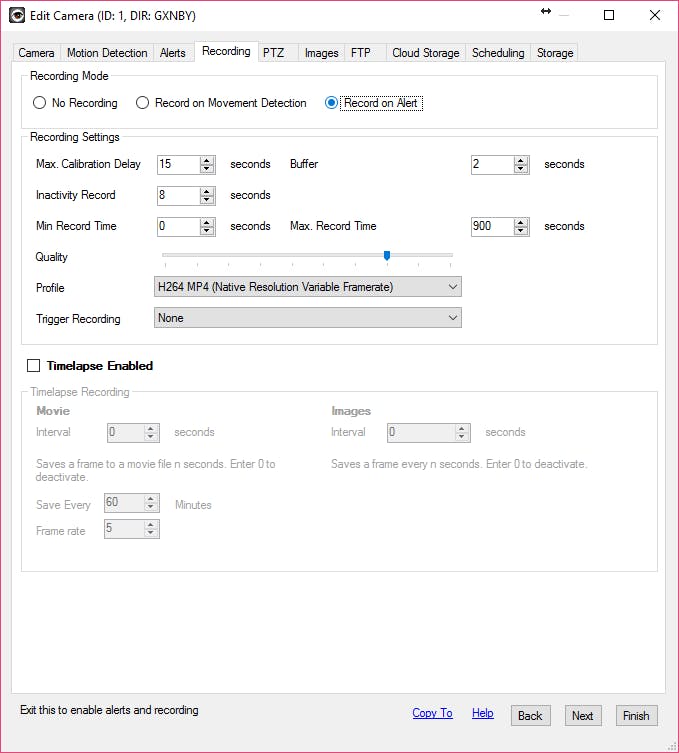Open the Alerts tab
The image size is (679, 753).
173,53
